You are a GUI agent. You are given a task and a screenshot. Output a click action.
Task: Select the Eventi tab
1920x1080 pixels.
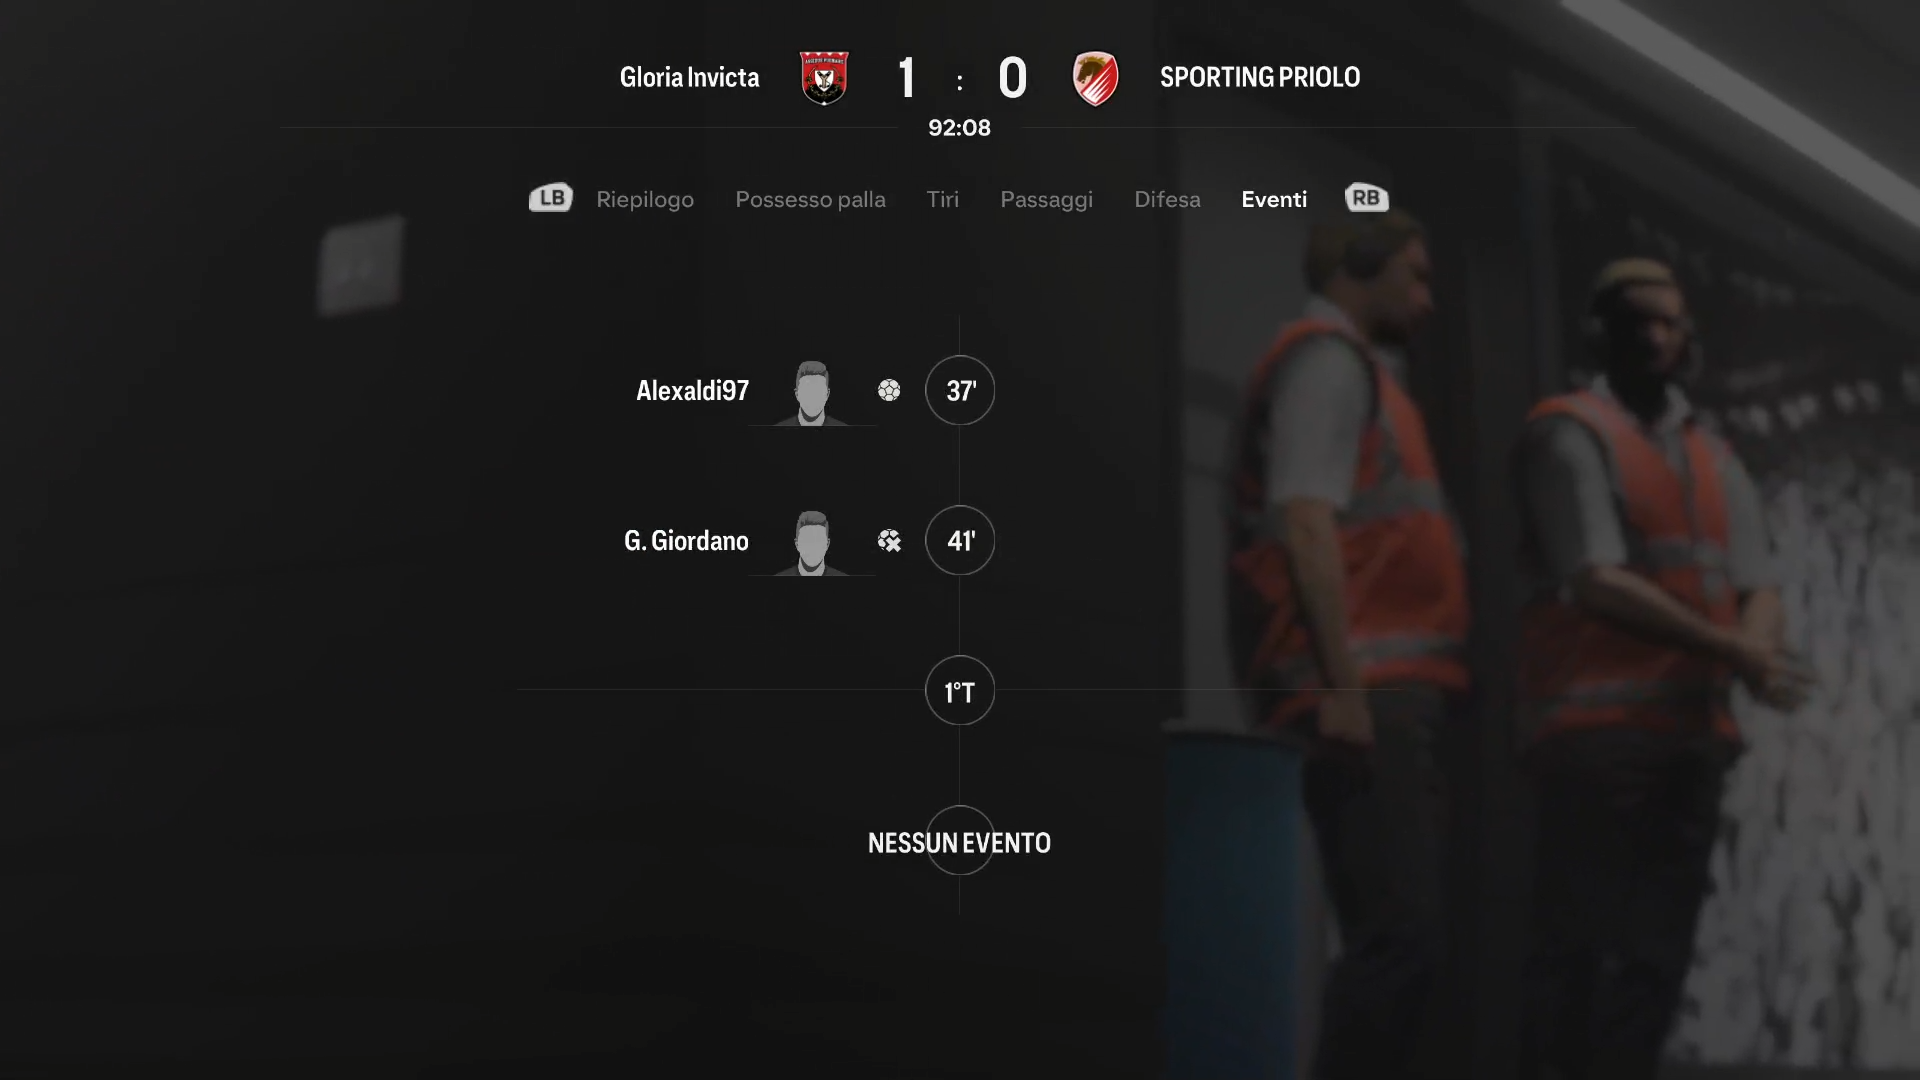point(1274,199)
